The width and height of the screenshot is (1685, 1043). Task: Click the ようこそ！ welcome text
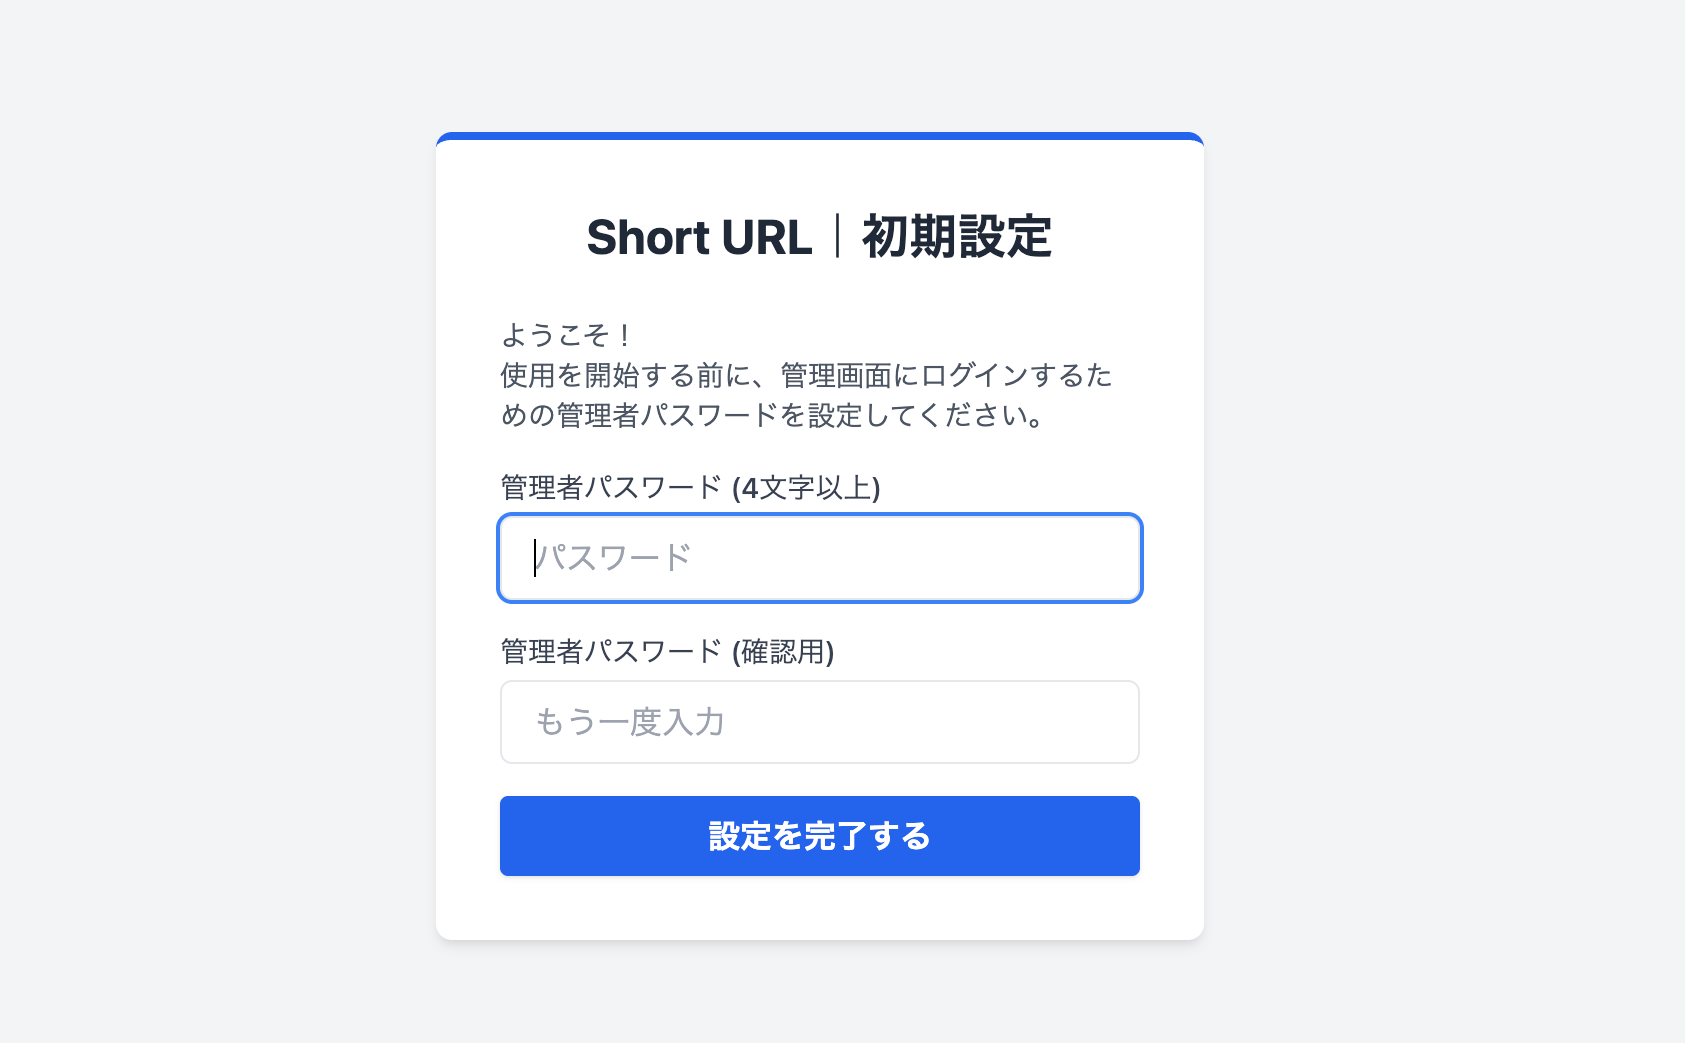[x=566, y=335]
